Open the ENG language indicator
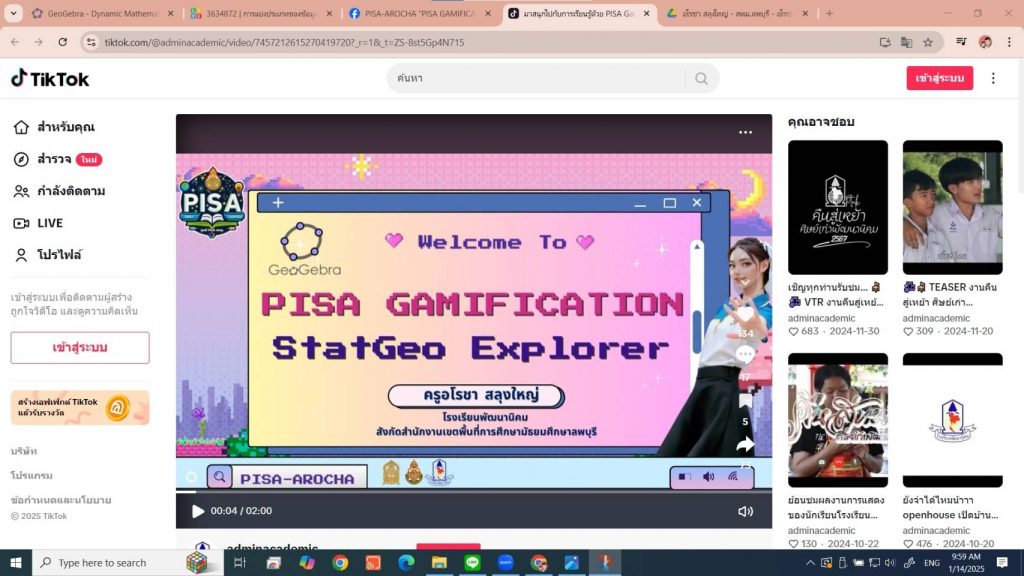This screenshot has height=576, width=1024. click(932, 563)
